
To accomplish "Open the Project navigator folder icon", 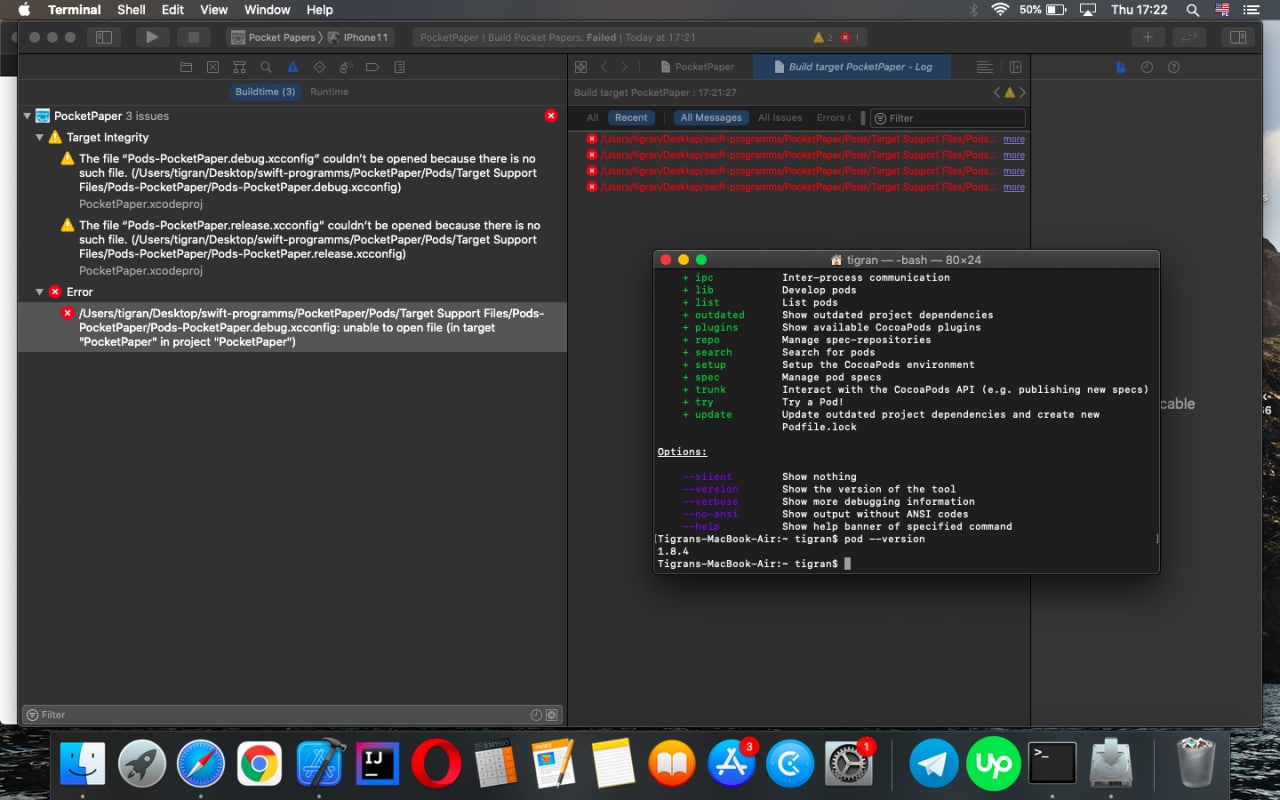I will tap(185, 67).
